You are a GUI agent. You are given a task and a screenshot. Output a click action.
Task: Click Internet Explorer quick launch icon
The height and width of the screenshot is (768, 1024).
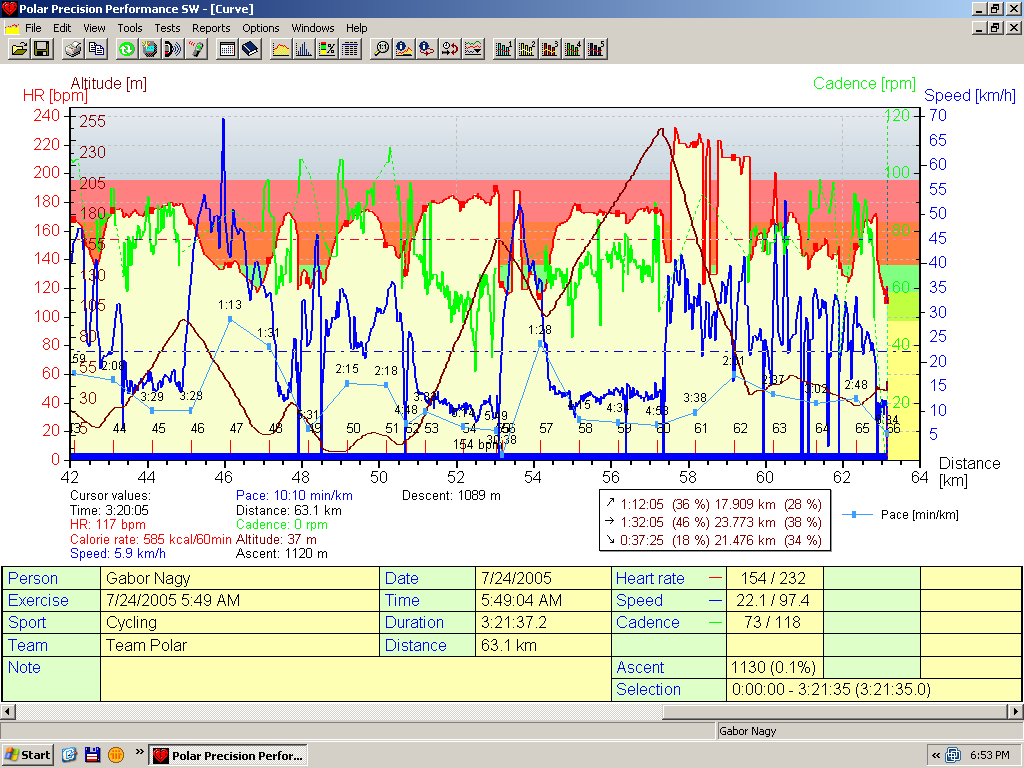point(69,755)
